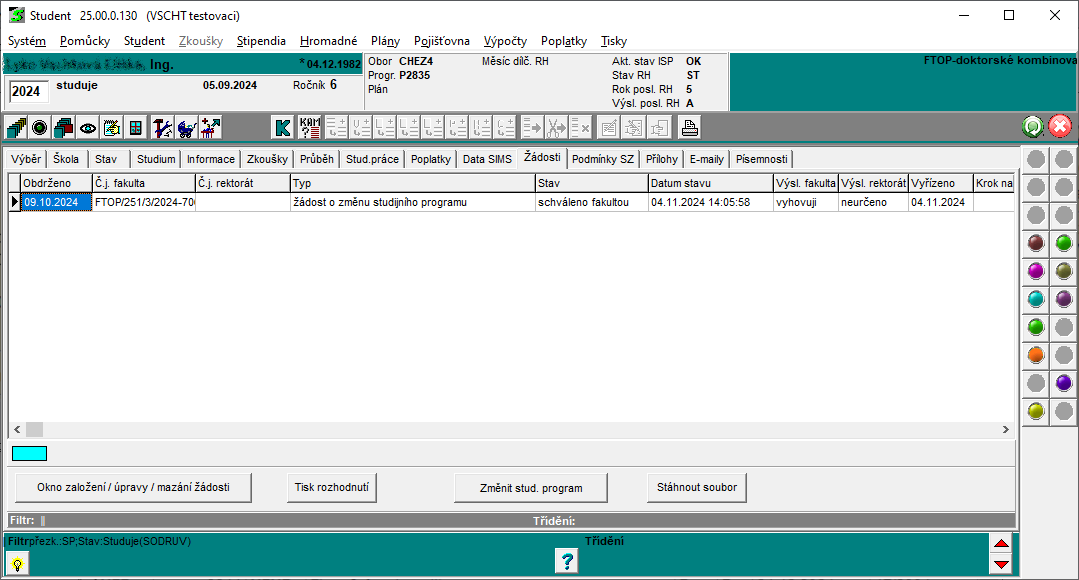Click the printer icon in the toolbar
The width and height of the screenshot is (1079, 580).
click(689, 127)
